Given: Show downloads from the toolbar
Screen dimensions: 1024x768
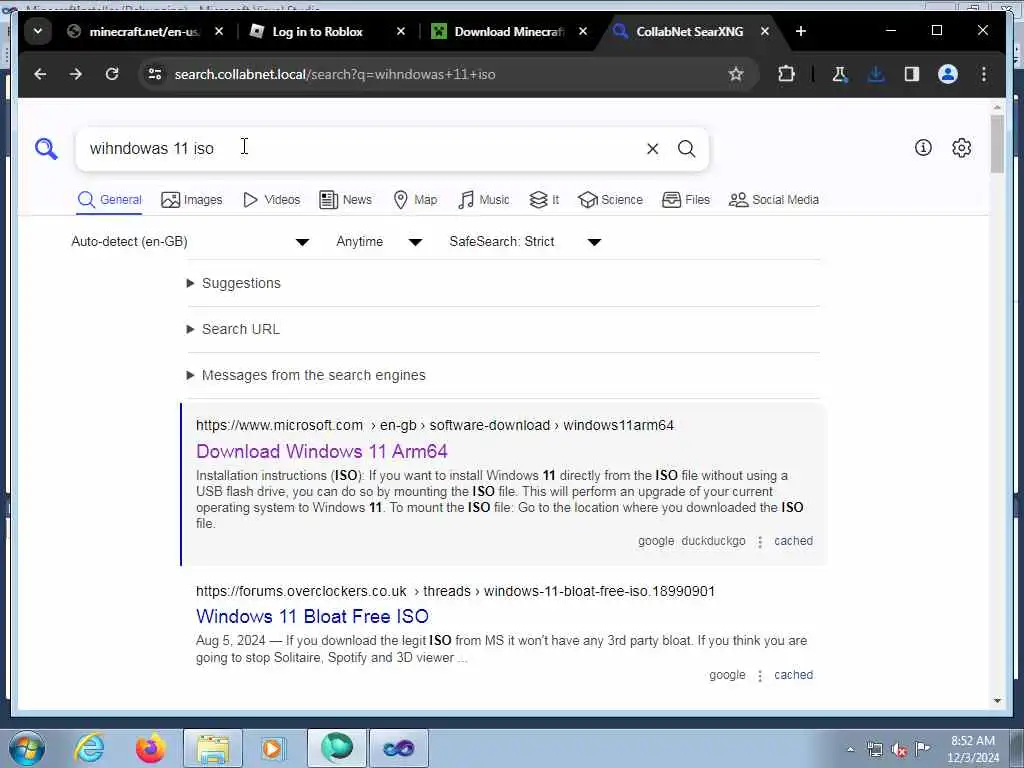Looking at the screenshot, I should coord(876,74).
